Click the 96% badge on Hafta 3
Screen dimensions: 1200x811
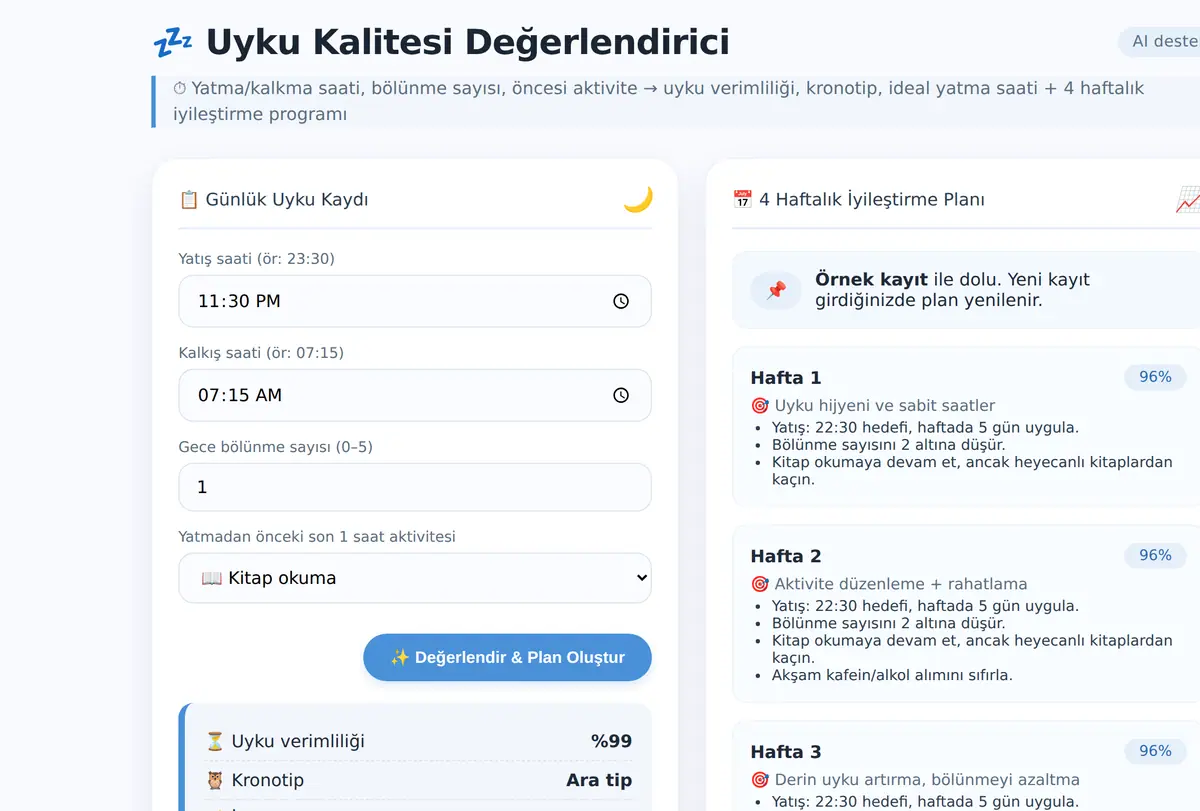(1155, 751)
